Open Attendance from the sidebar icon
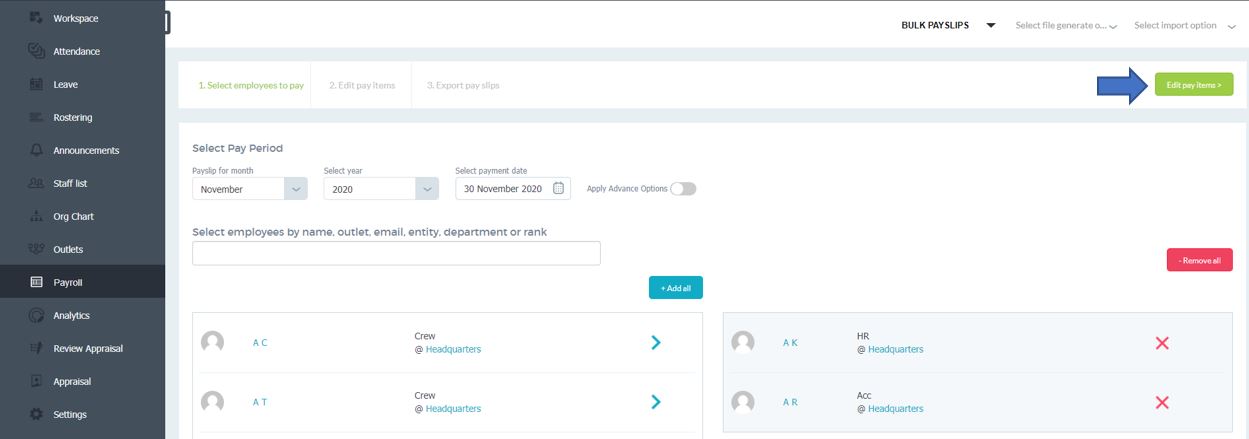The width and height of the screenshot is (1249, 439). point(36,51)
